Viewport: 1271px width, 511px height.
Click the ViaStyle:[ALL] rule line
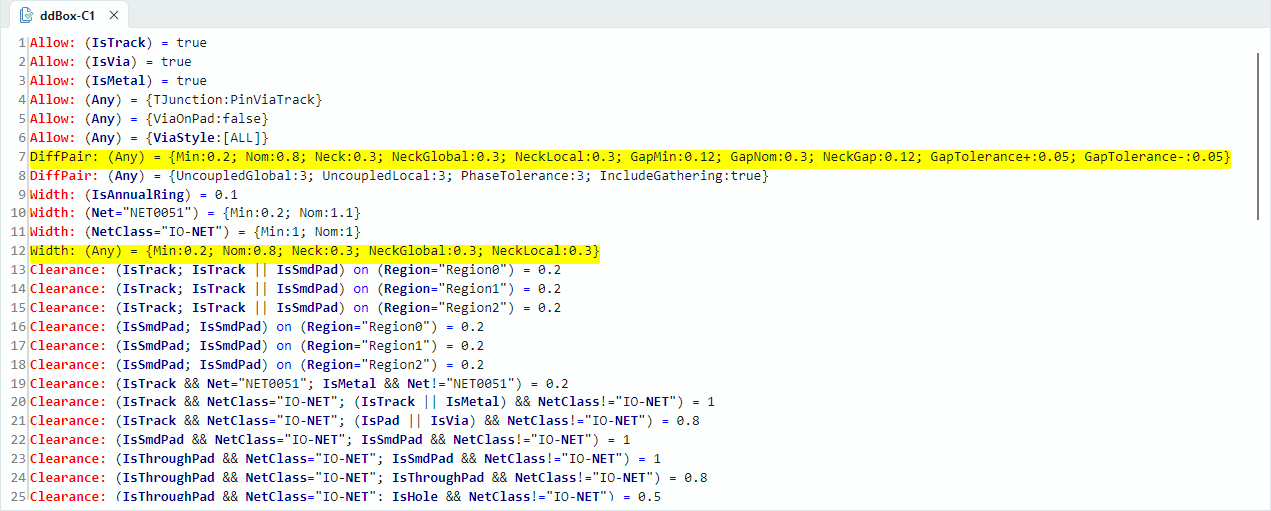click(149, 138)
